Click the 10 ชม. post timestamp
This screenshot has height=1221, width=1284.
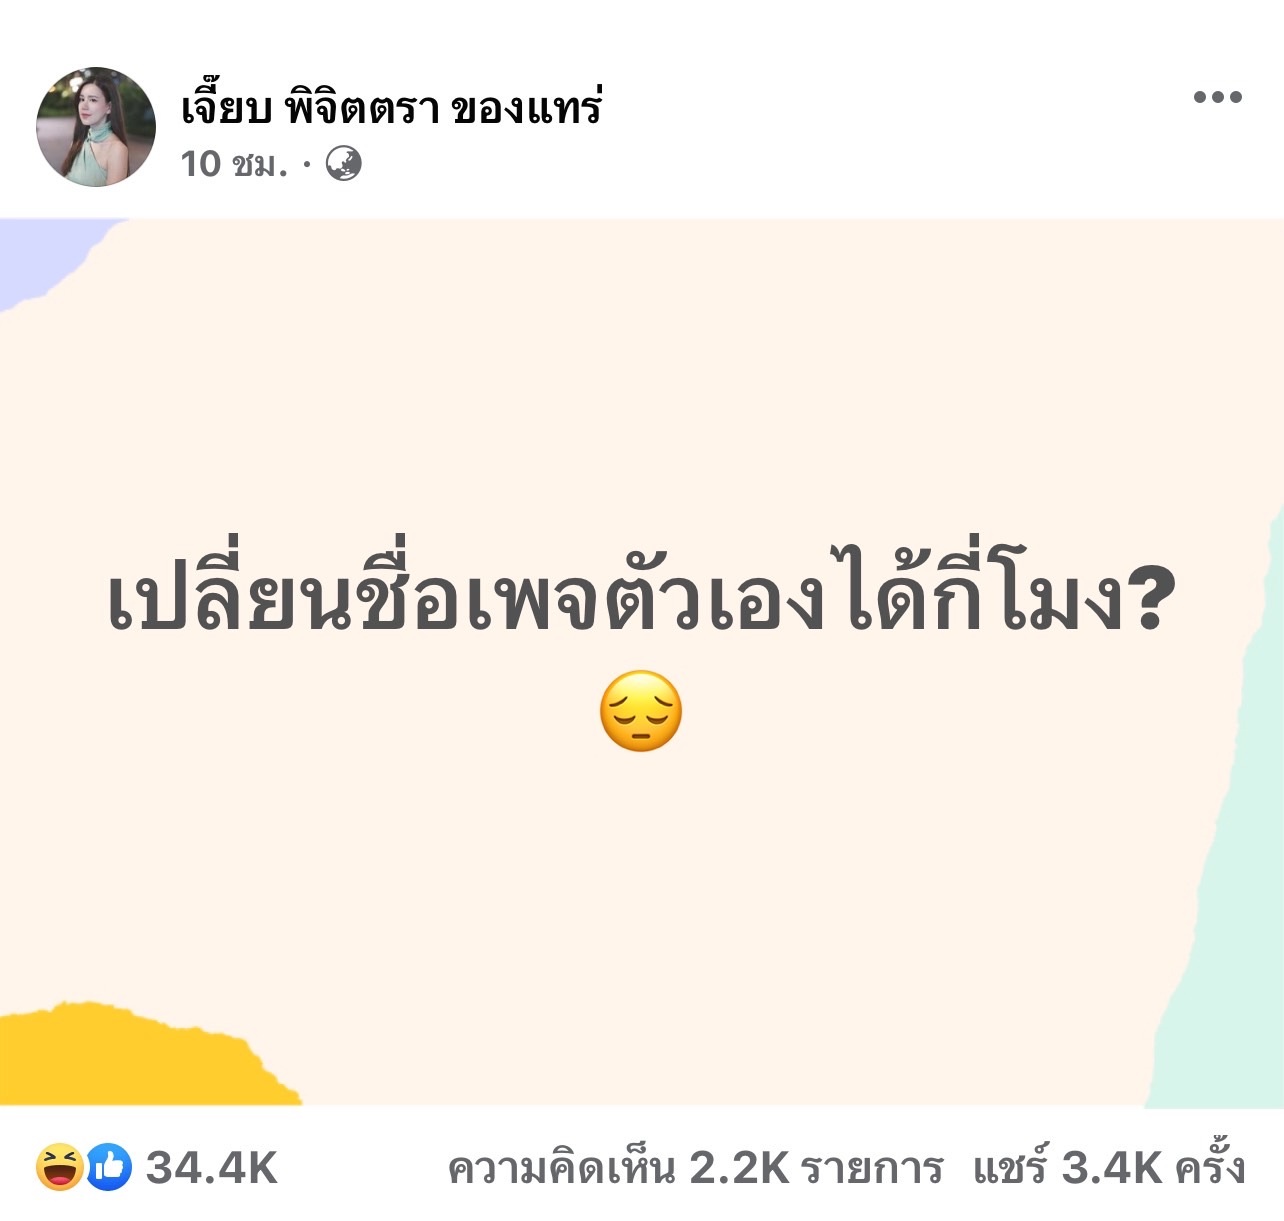pos(234,164)
